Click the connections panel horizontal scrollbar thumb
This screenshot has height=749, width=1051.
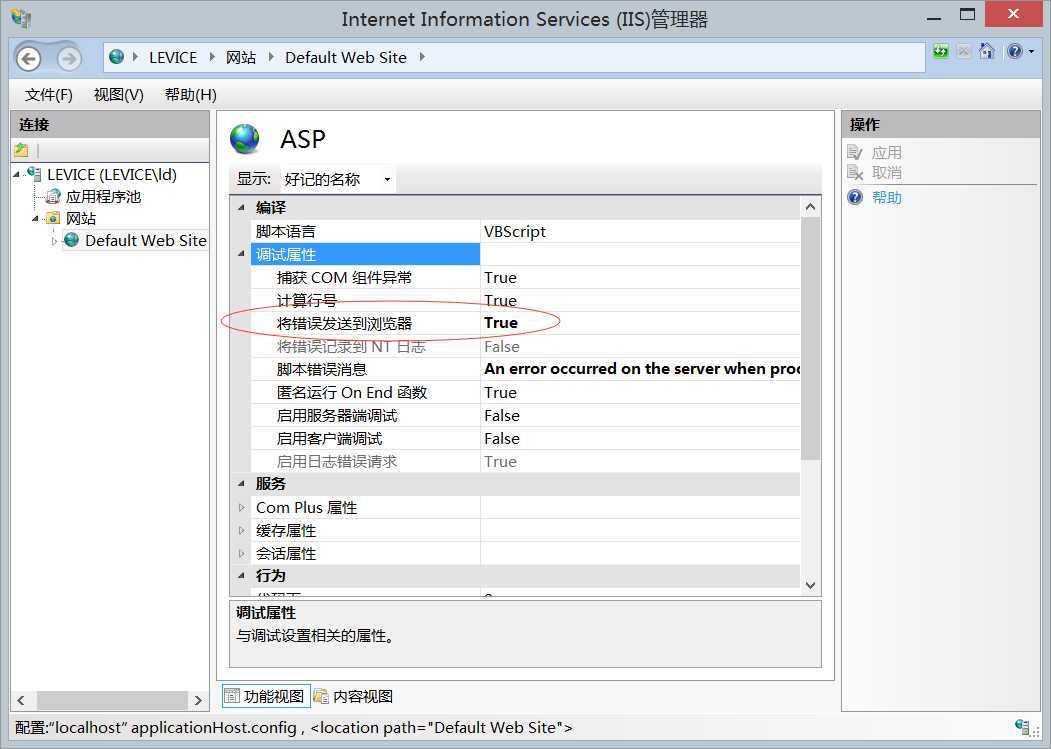pyautogui.click(x=112, y=700)
